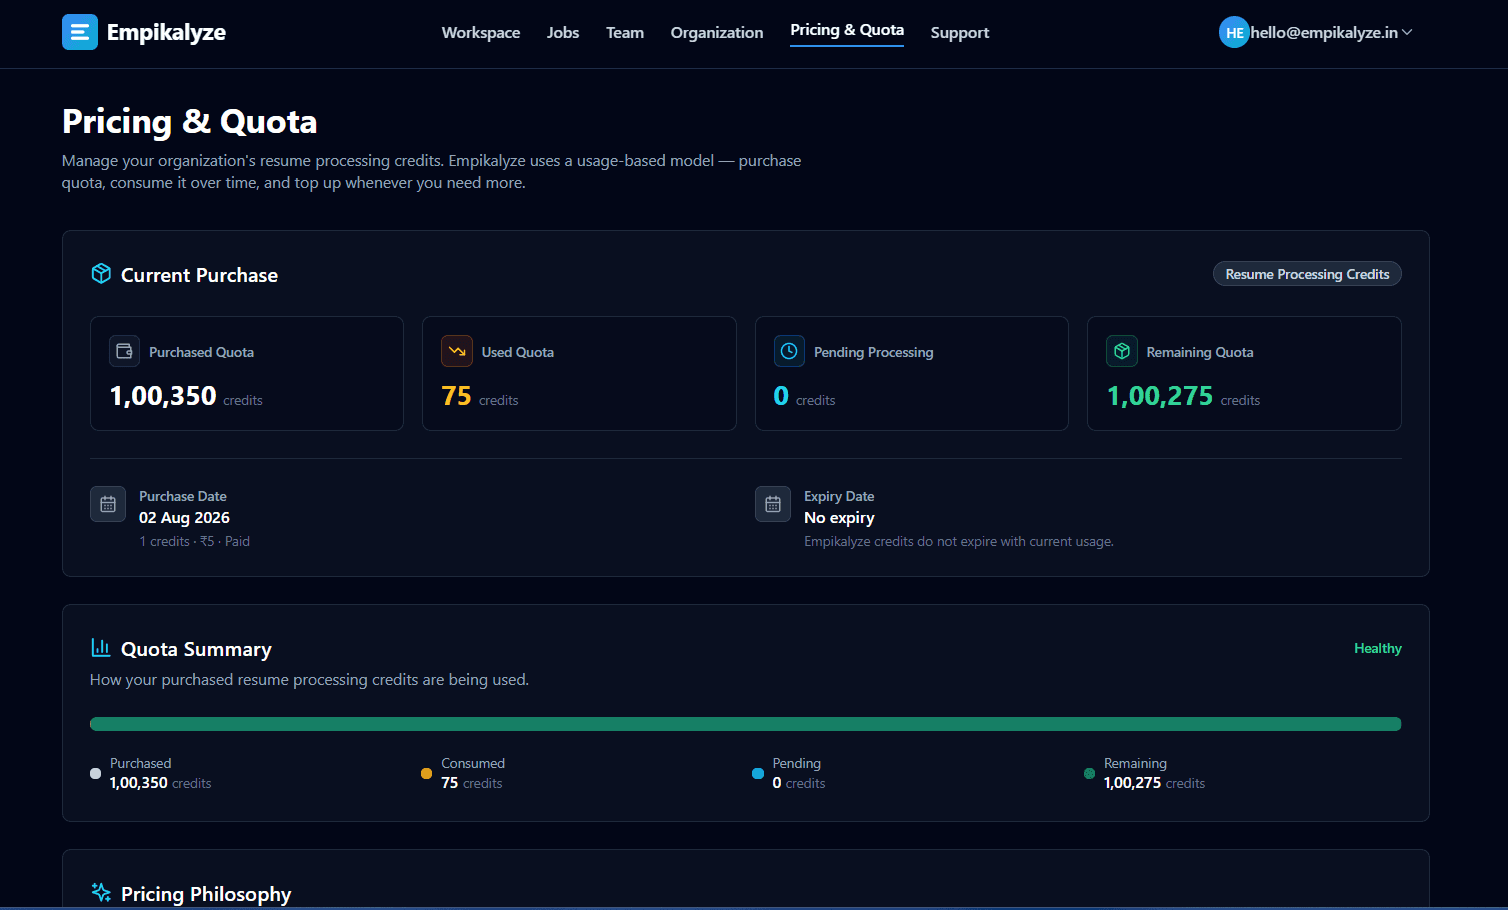
Task: Click the green quota usage progress bar
Action: tap(746, 724)
